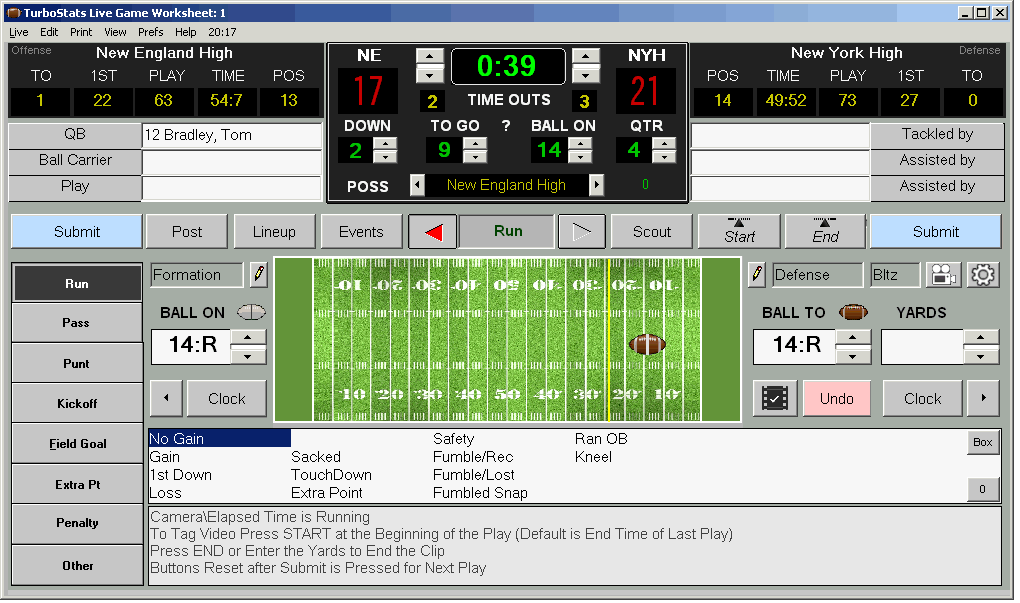This screenshot has height=603, width=1020.
Task: Click the Ball Carrier button
Action: pyautogui.click(x=75, y=161)
